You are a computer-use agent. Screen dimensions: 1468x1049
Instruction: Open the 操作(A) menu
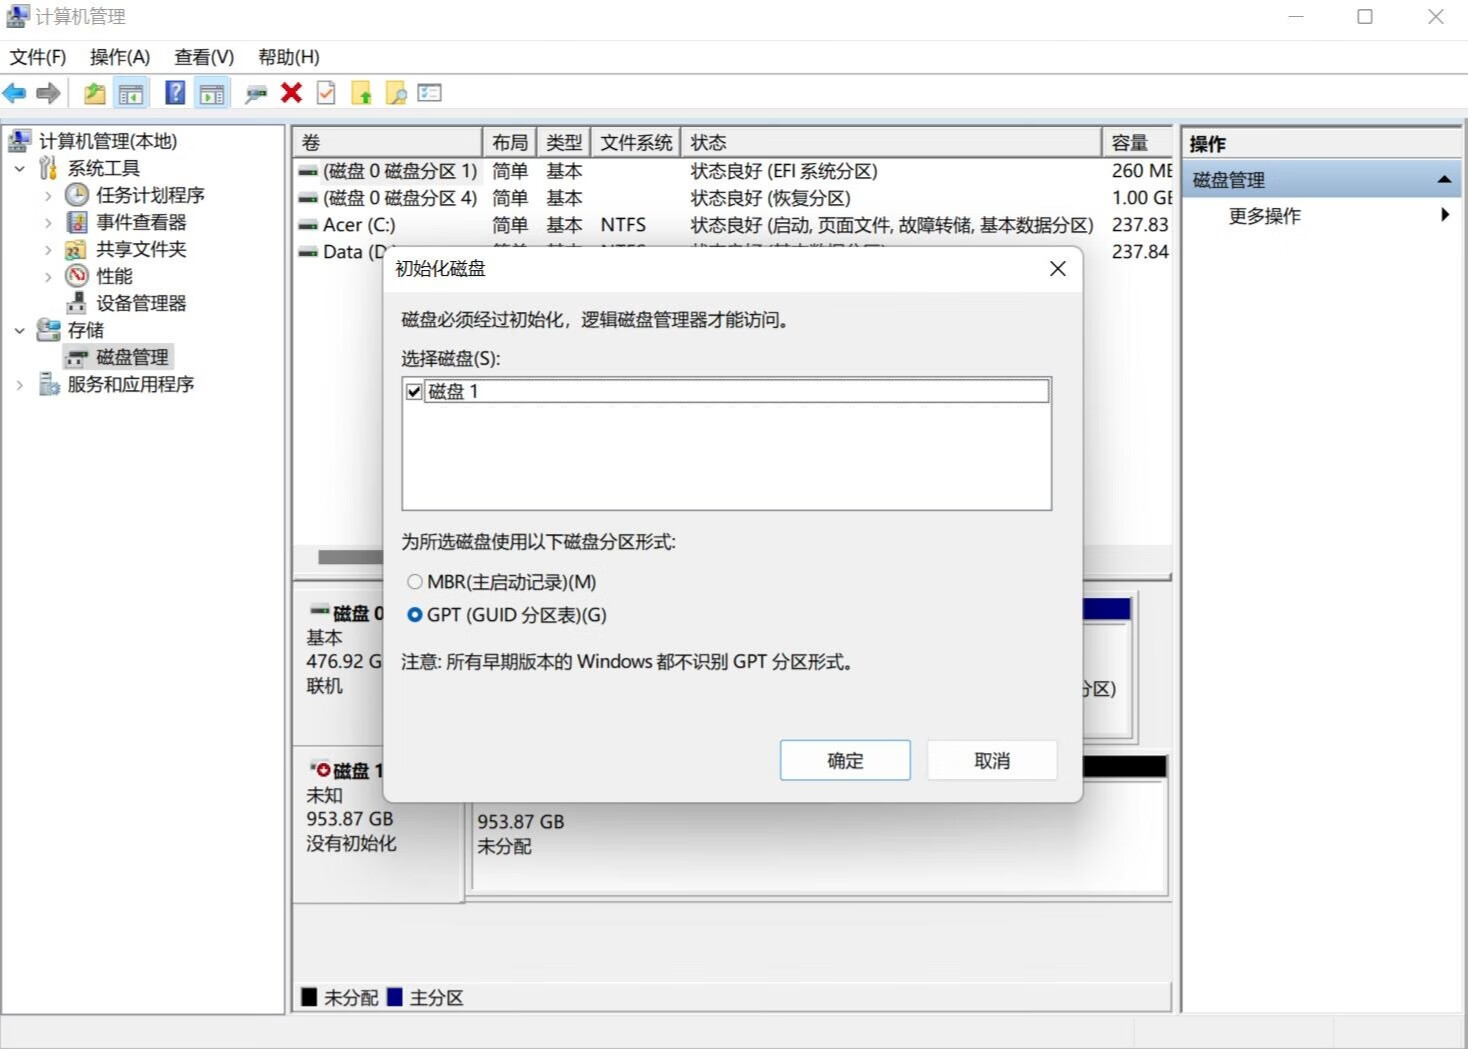click(119, 56)
